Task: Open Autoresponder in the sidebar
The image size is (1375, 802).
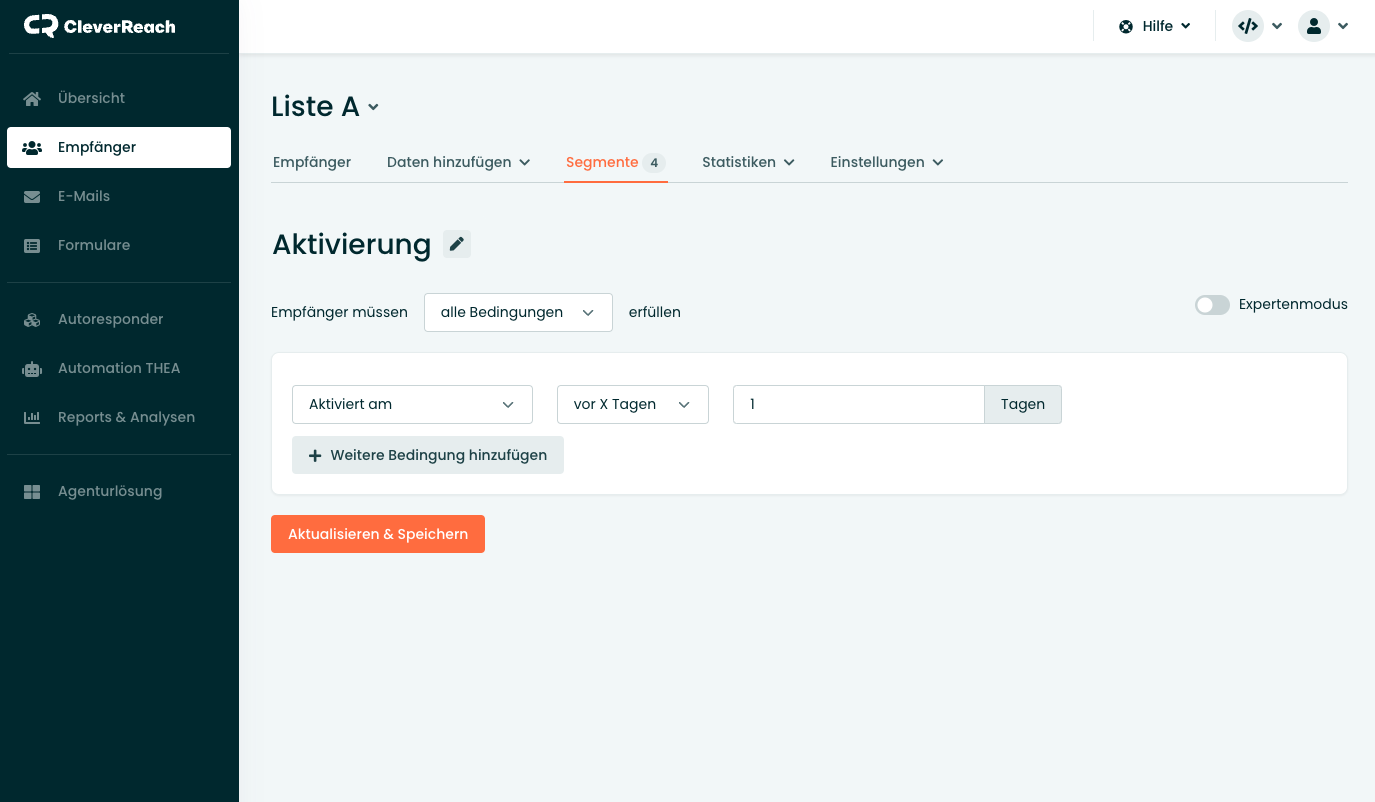Action: [x=110, y=319]
